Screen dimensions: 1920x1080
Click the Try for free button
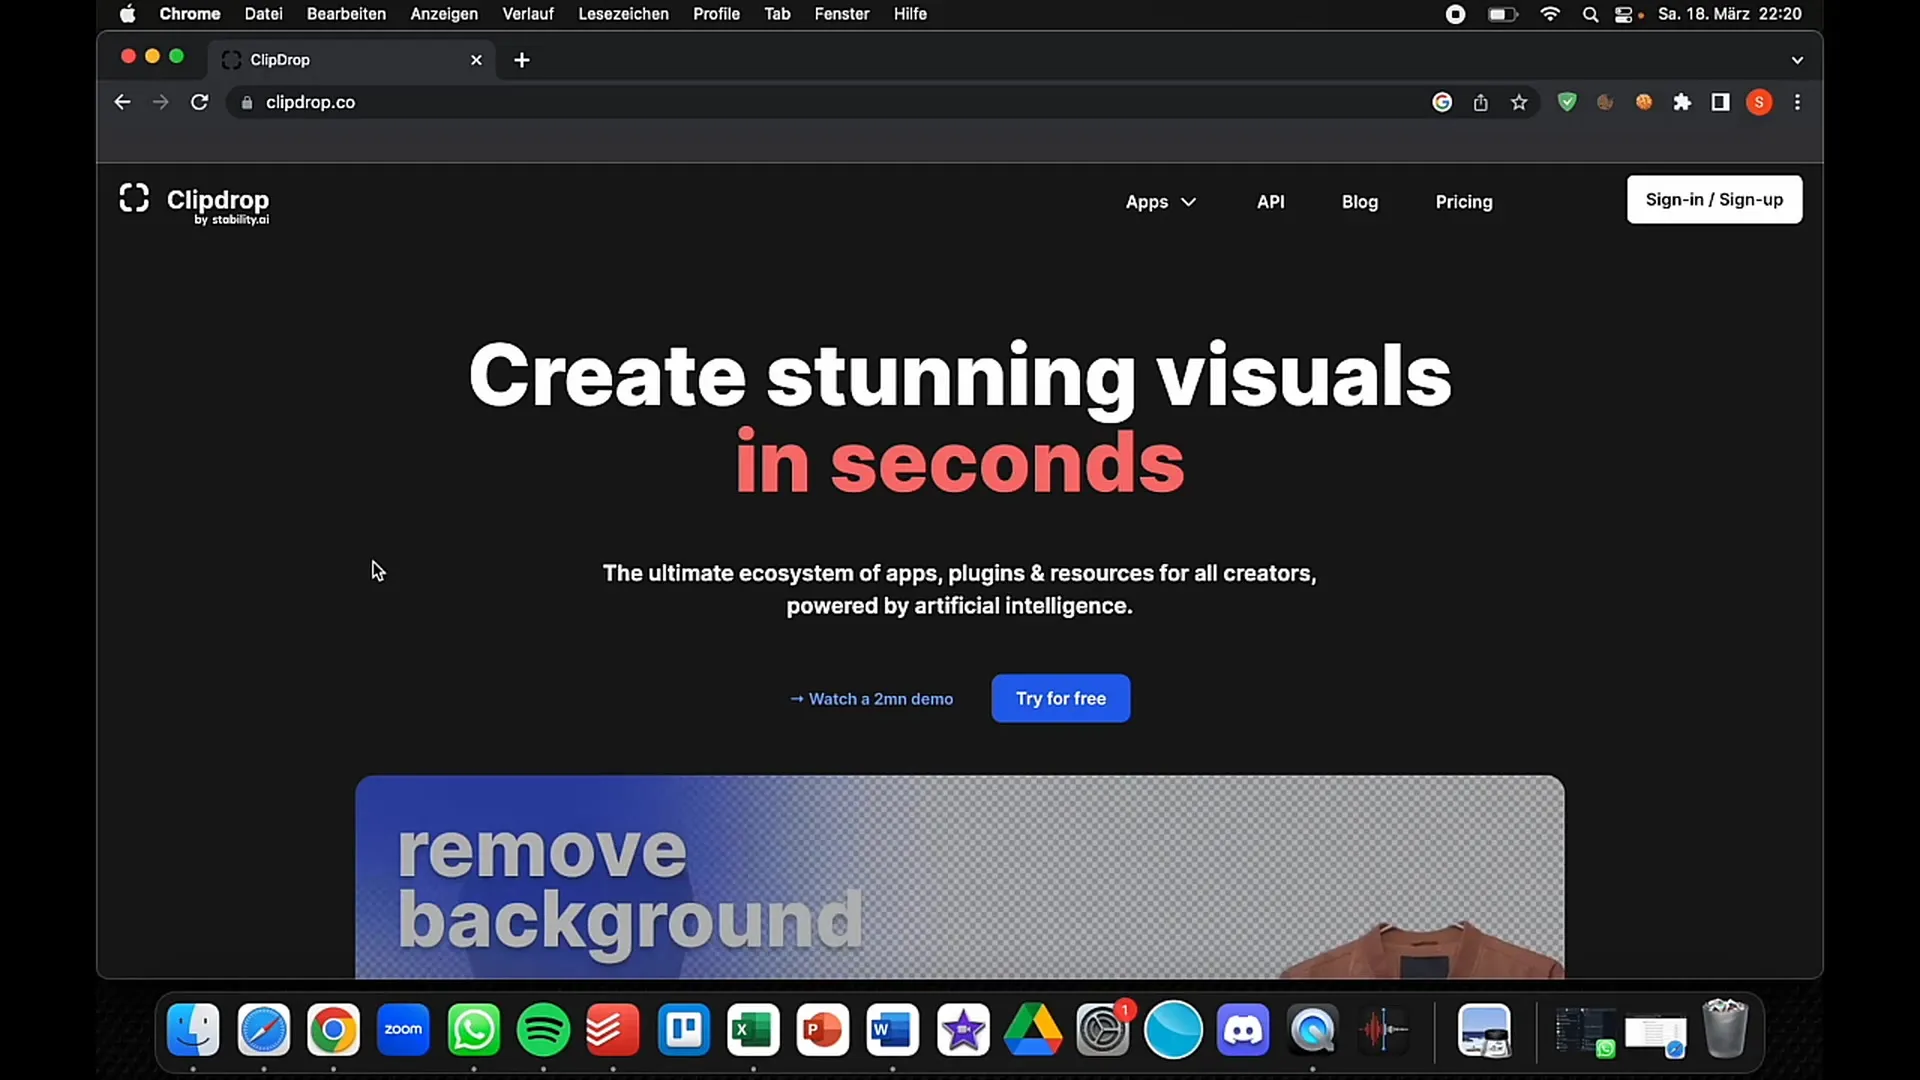coord(1061,698)
